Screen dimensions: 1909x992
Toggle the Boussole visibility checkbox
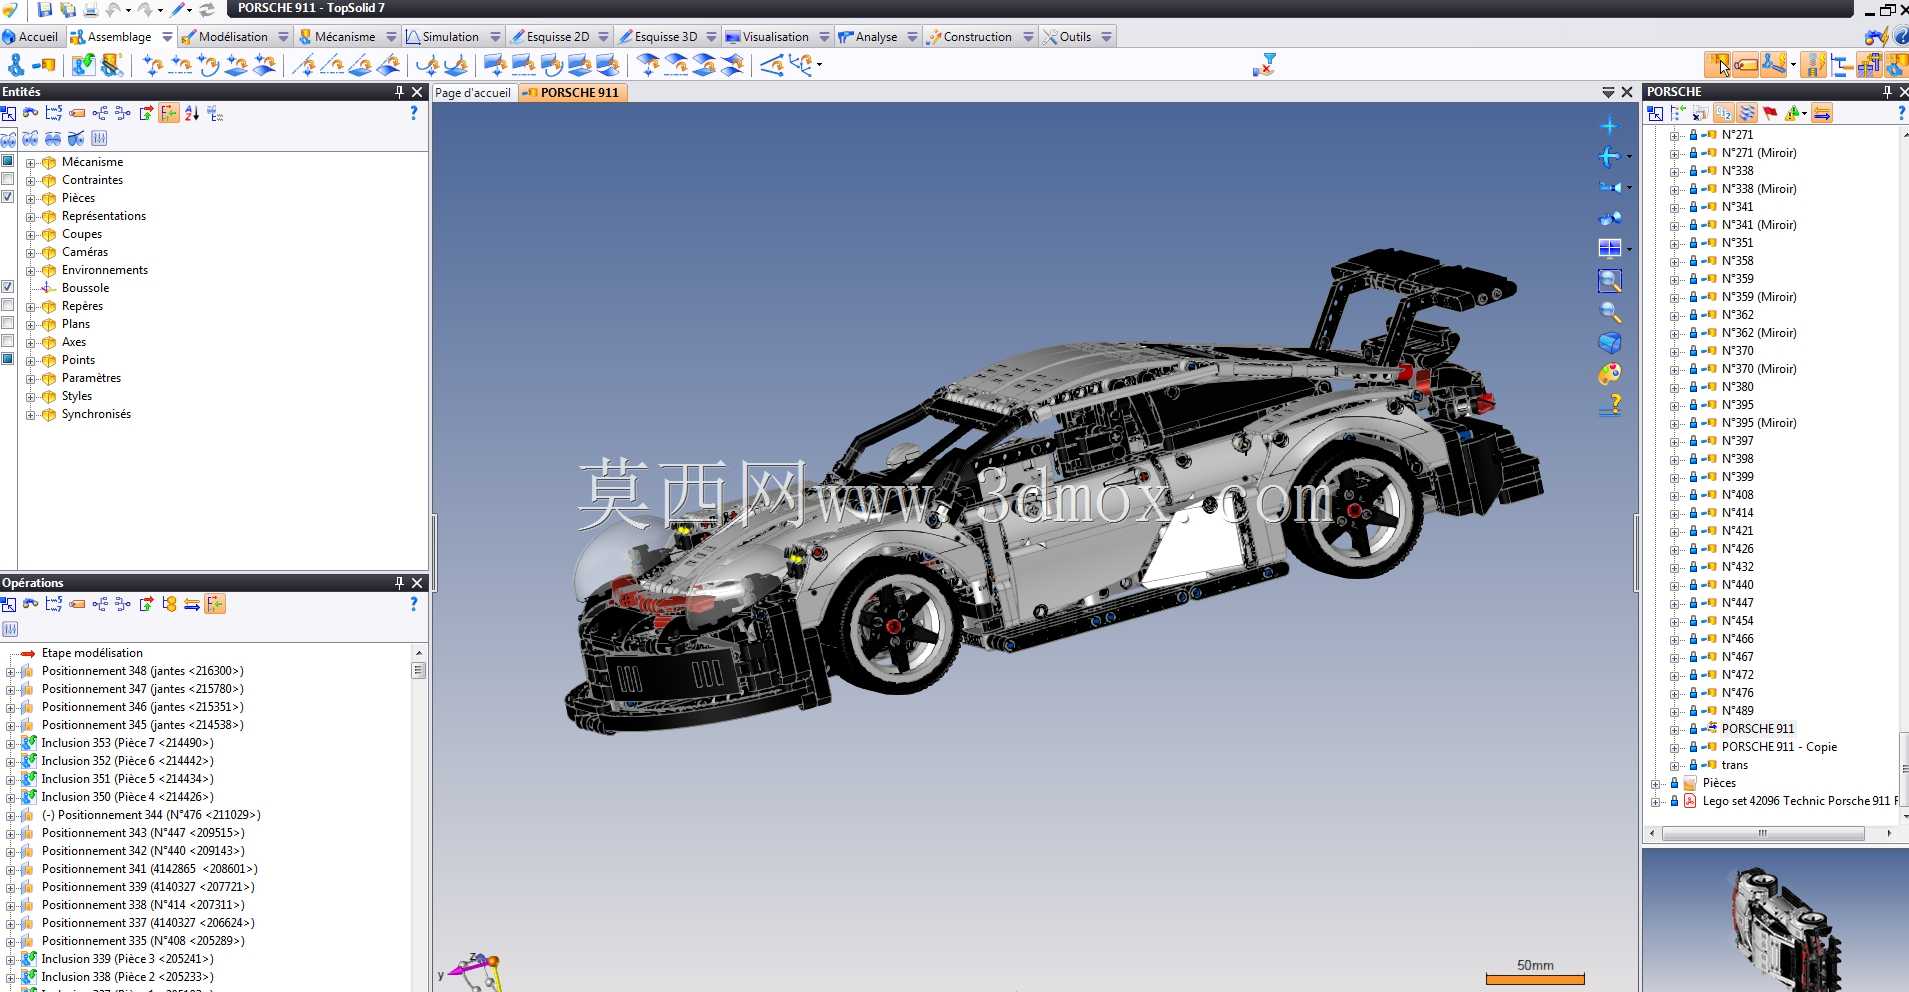(x=8, y=287)
